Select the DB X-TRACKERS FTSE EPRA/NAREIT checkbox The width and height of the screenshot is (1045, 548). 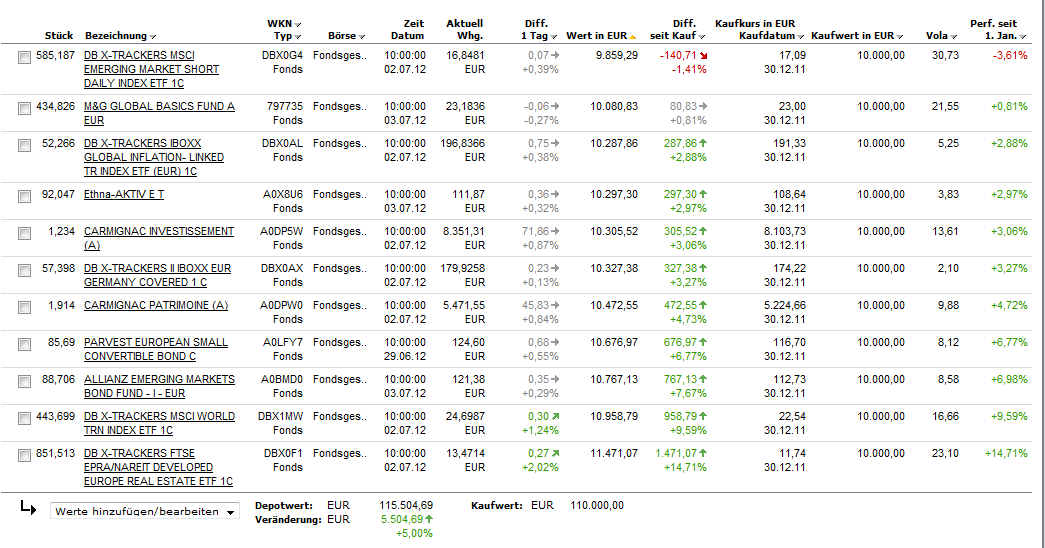coord(25,456)
